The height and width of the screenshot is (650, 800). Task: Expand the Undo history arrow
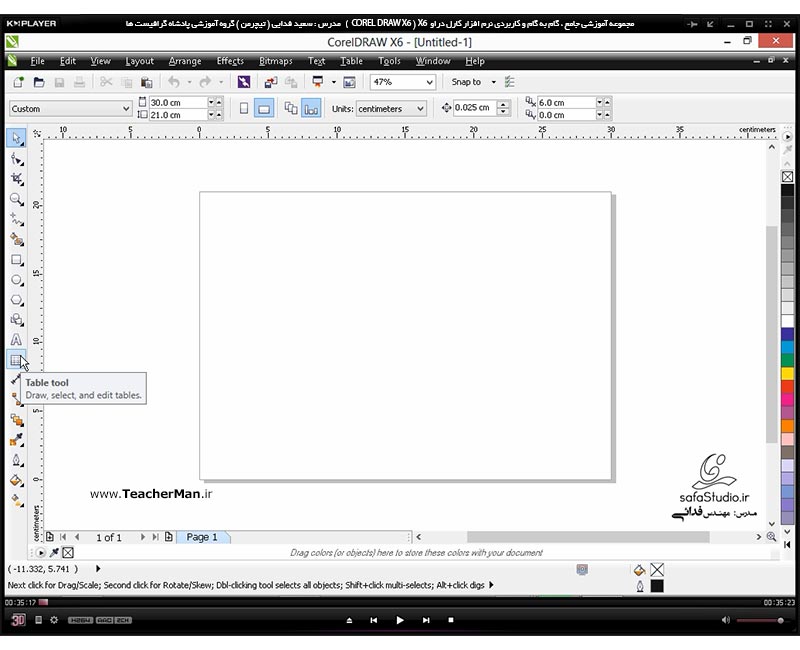tap(189, 82)
